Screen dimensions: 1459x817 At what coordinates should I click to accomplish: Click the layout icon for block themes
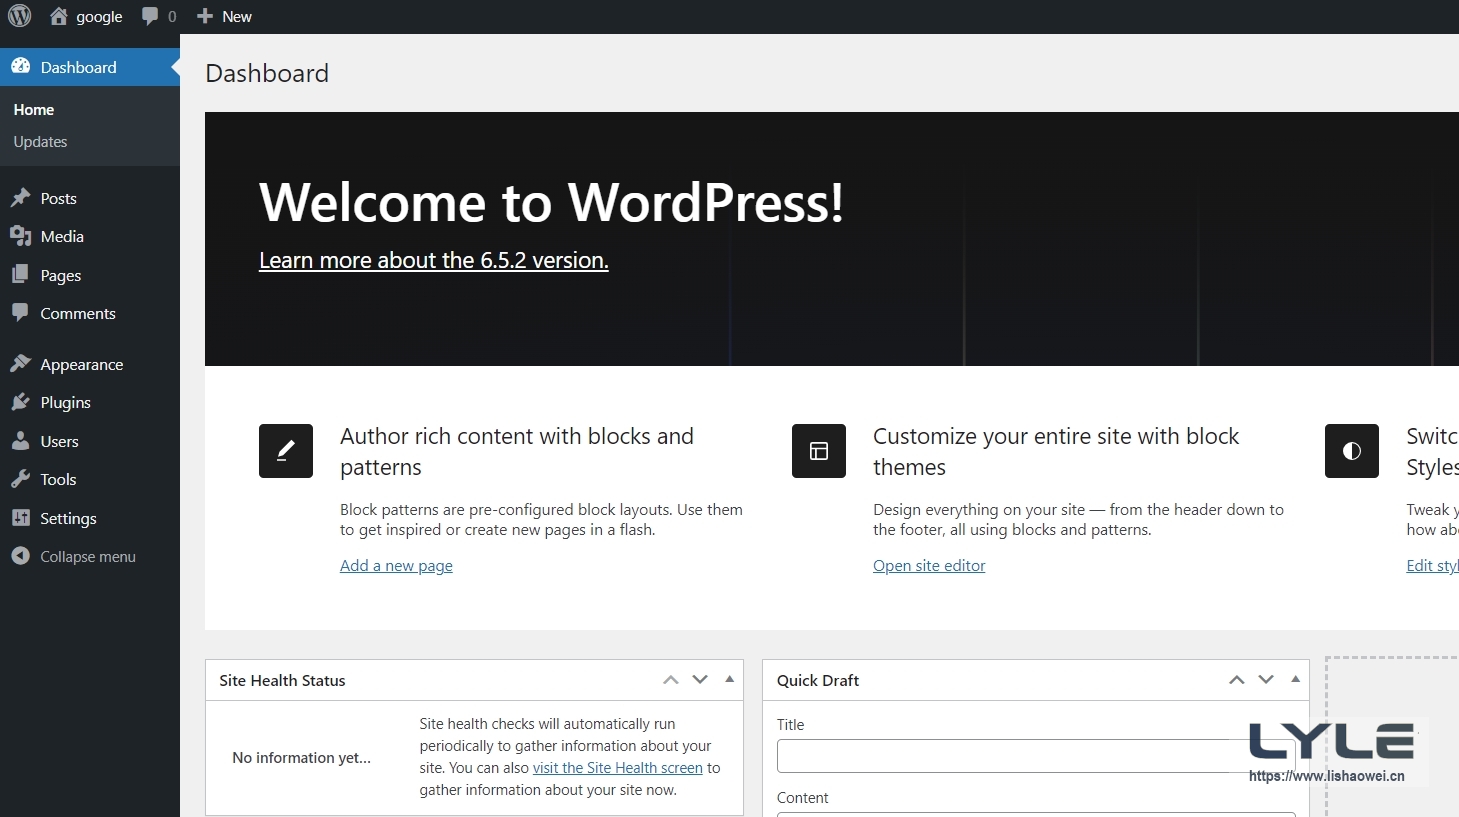(819, 451)
